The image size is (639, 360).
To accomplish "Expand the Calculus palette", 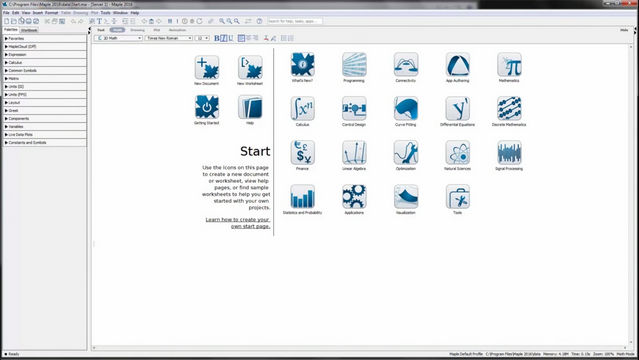I will [44, 62].
